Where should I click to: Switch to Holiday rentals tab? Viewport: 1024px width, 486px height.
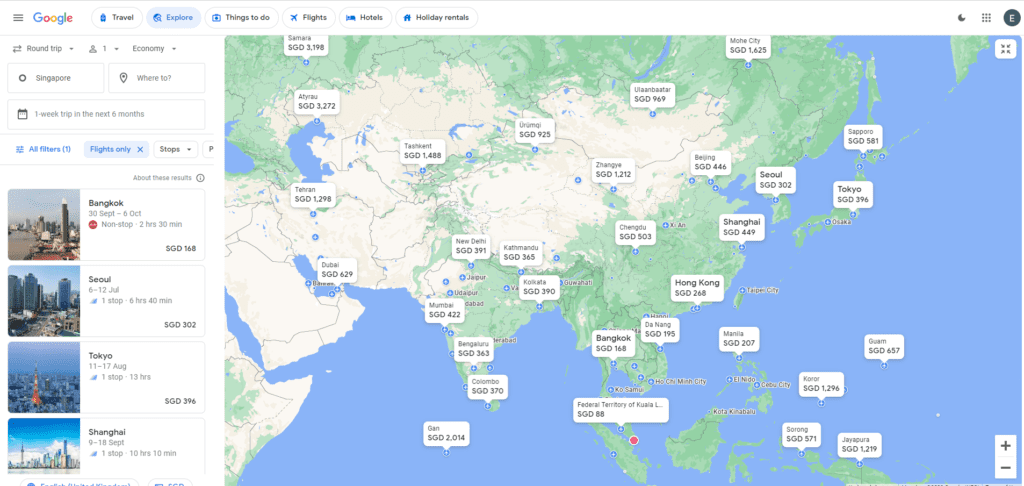point(437,18)
